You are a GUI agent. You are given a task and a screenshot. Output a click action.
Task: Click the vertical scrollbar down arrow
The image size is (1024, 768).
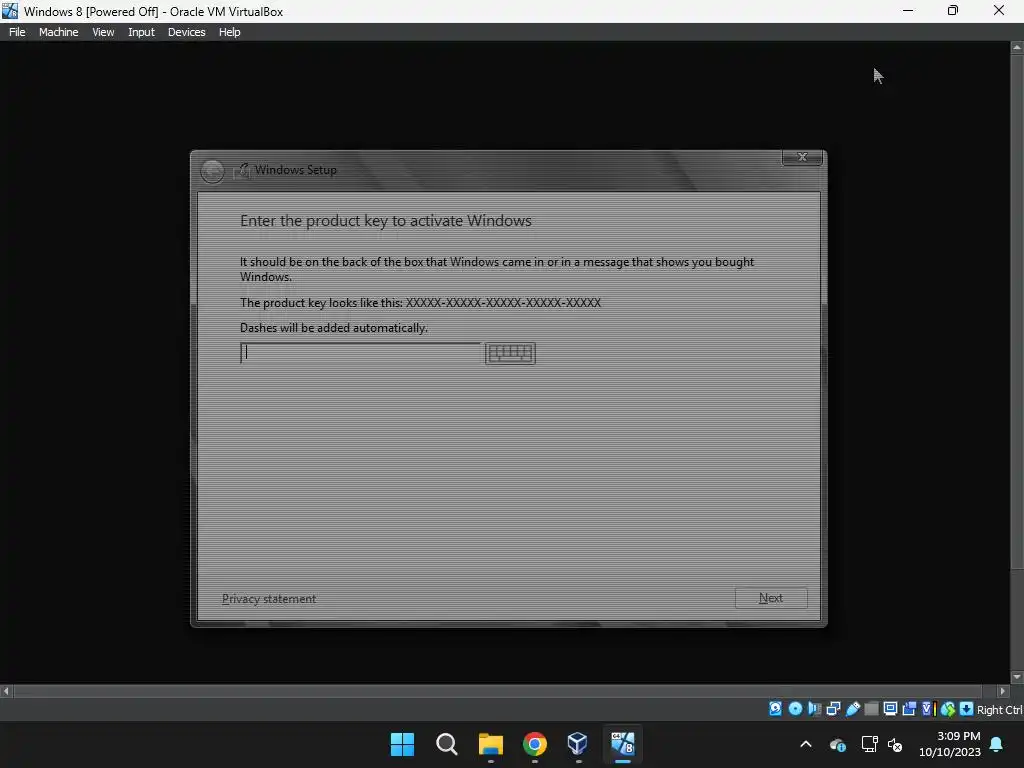[x=1017, y=677]
